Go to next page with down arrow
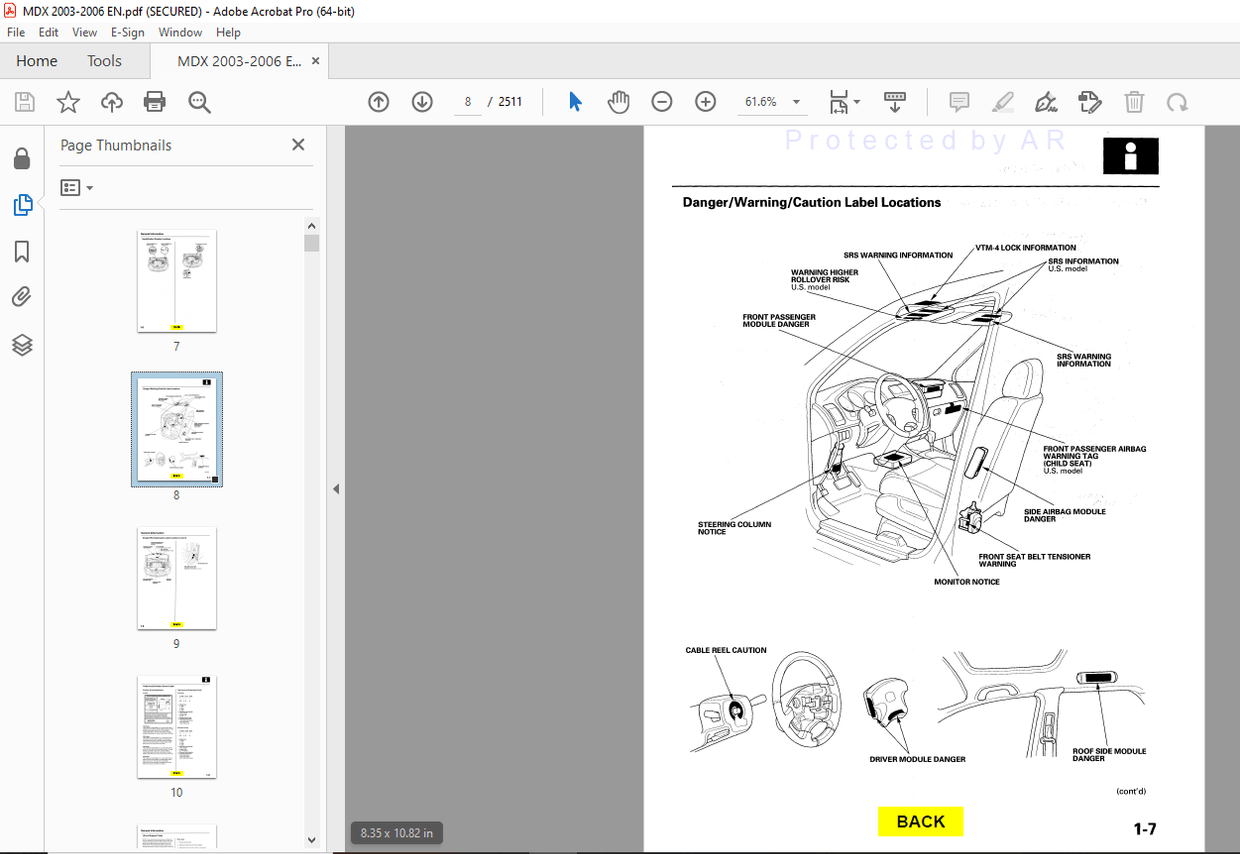 [x=422, y=102]
